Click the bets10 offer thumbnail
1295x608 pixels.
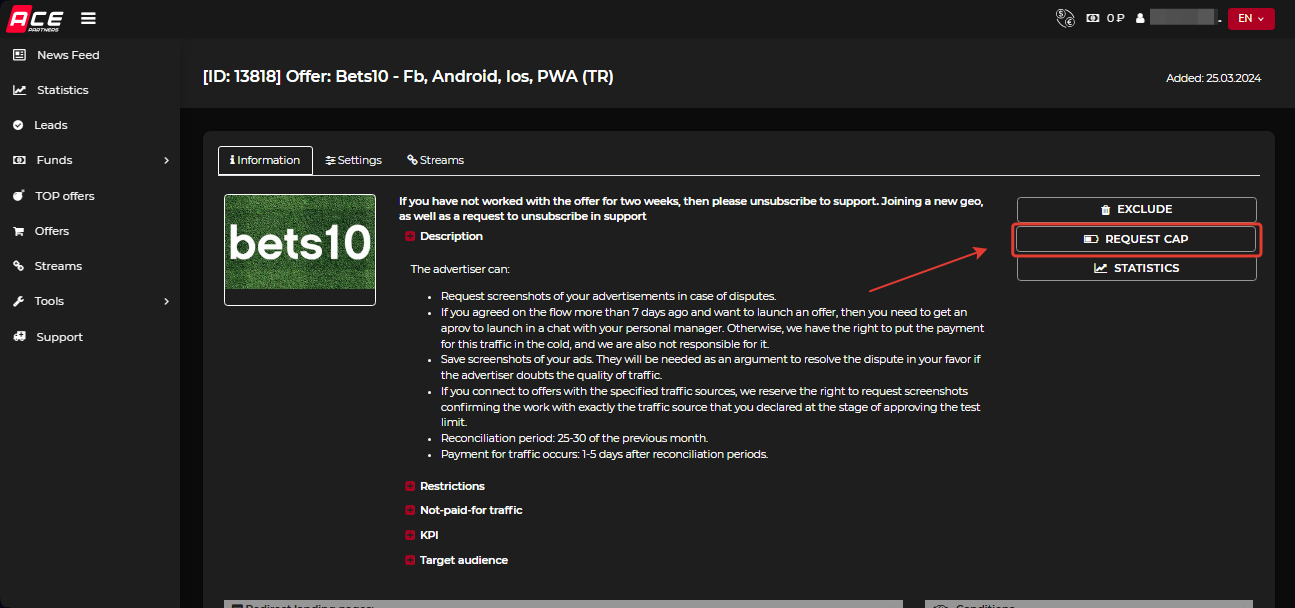tap(300, 249)
